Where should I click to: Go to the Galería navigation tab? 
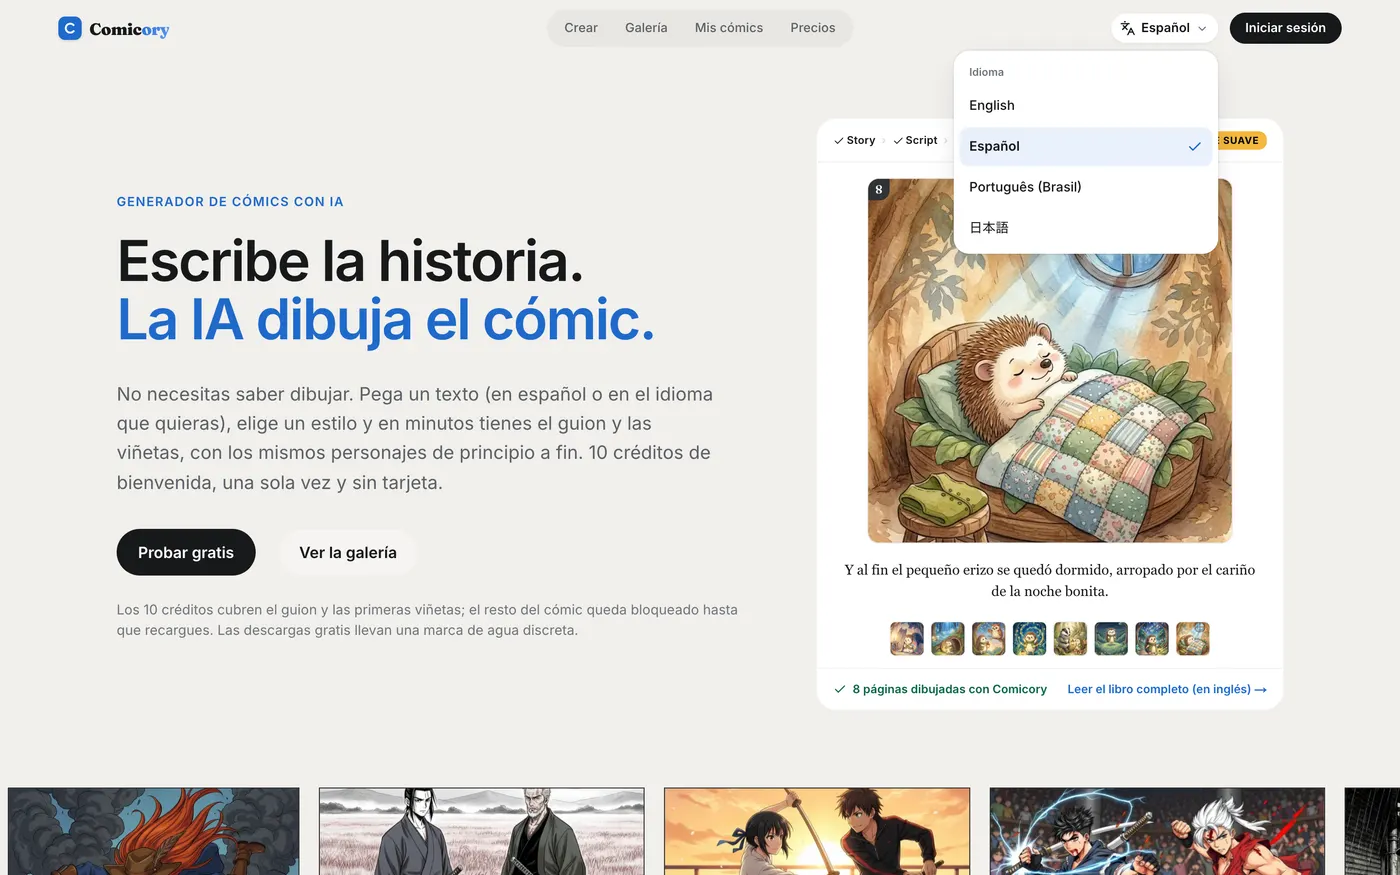(646, 28)
